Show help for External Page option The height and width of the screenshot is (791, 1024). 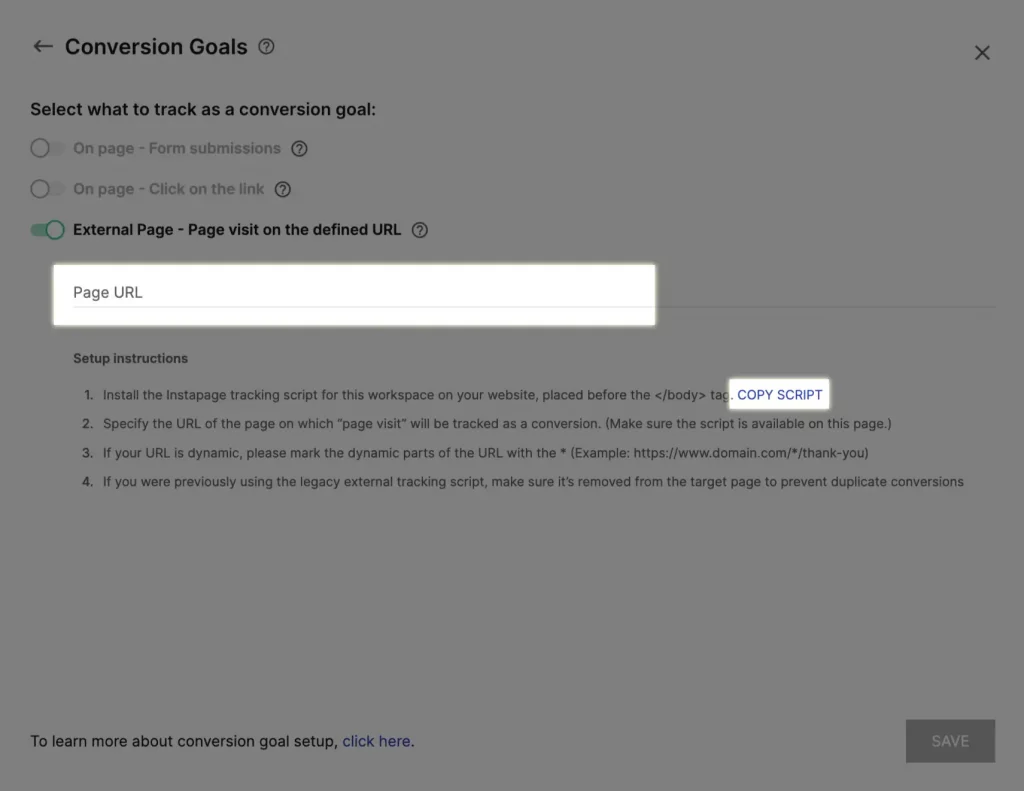tap(420, 230)
